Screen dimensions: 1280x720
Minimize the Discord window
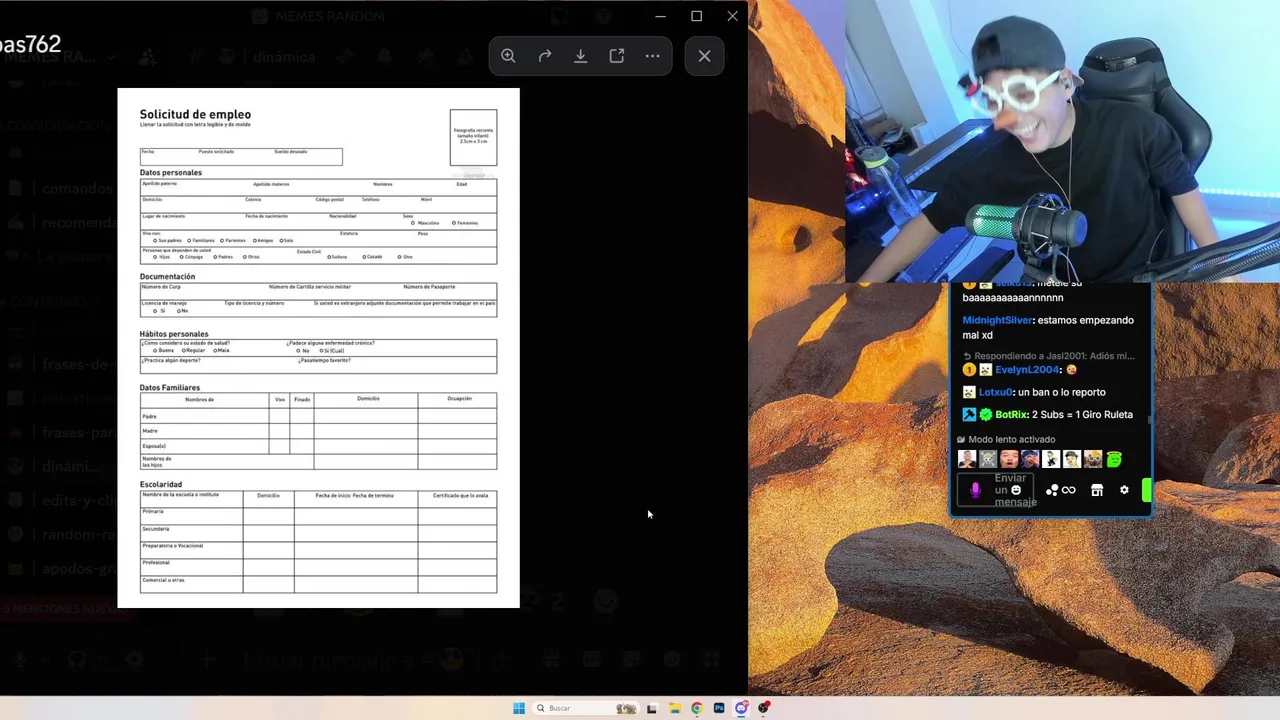pos(660,16)
